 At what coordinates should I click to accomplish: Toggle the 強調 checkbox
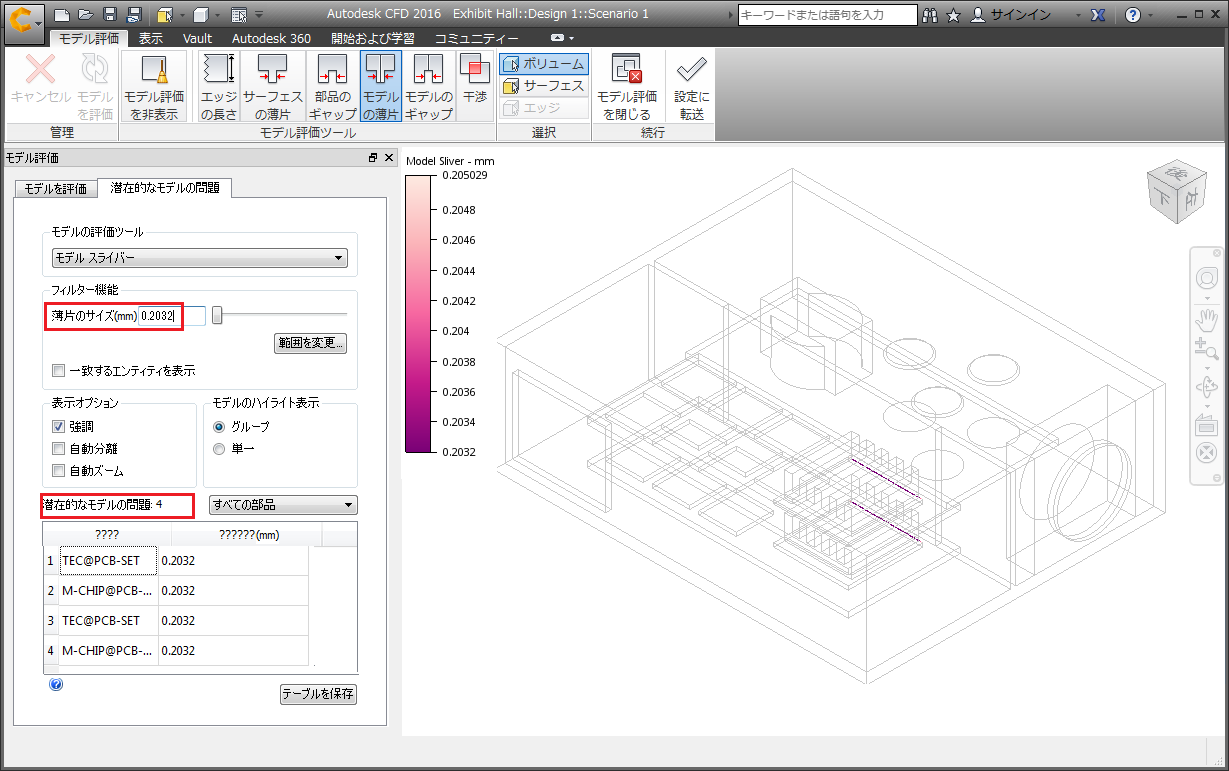(59, 427)
